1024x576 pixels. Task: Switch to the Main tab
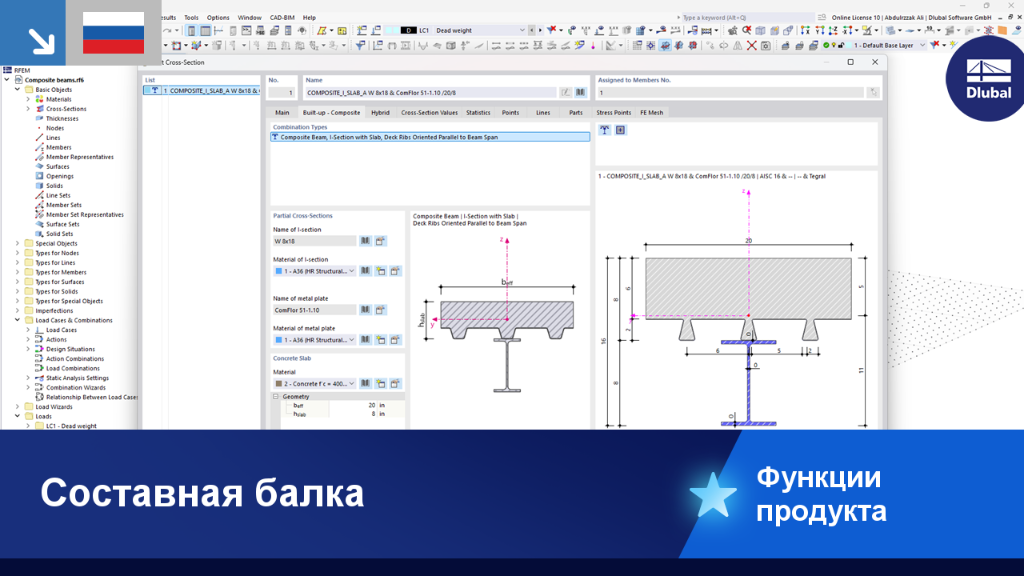[282, 112]
